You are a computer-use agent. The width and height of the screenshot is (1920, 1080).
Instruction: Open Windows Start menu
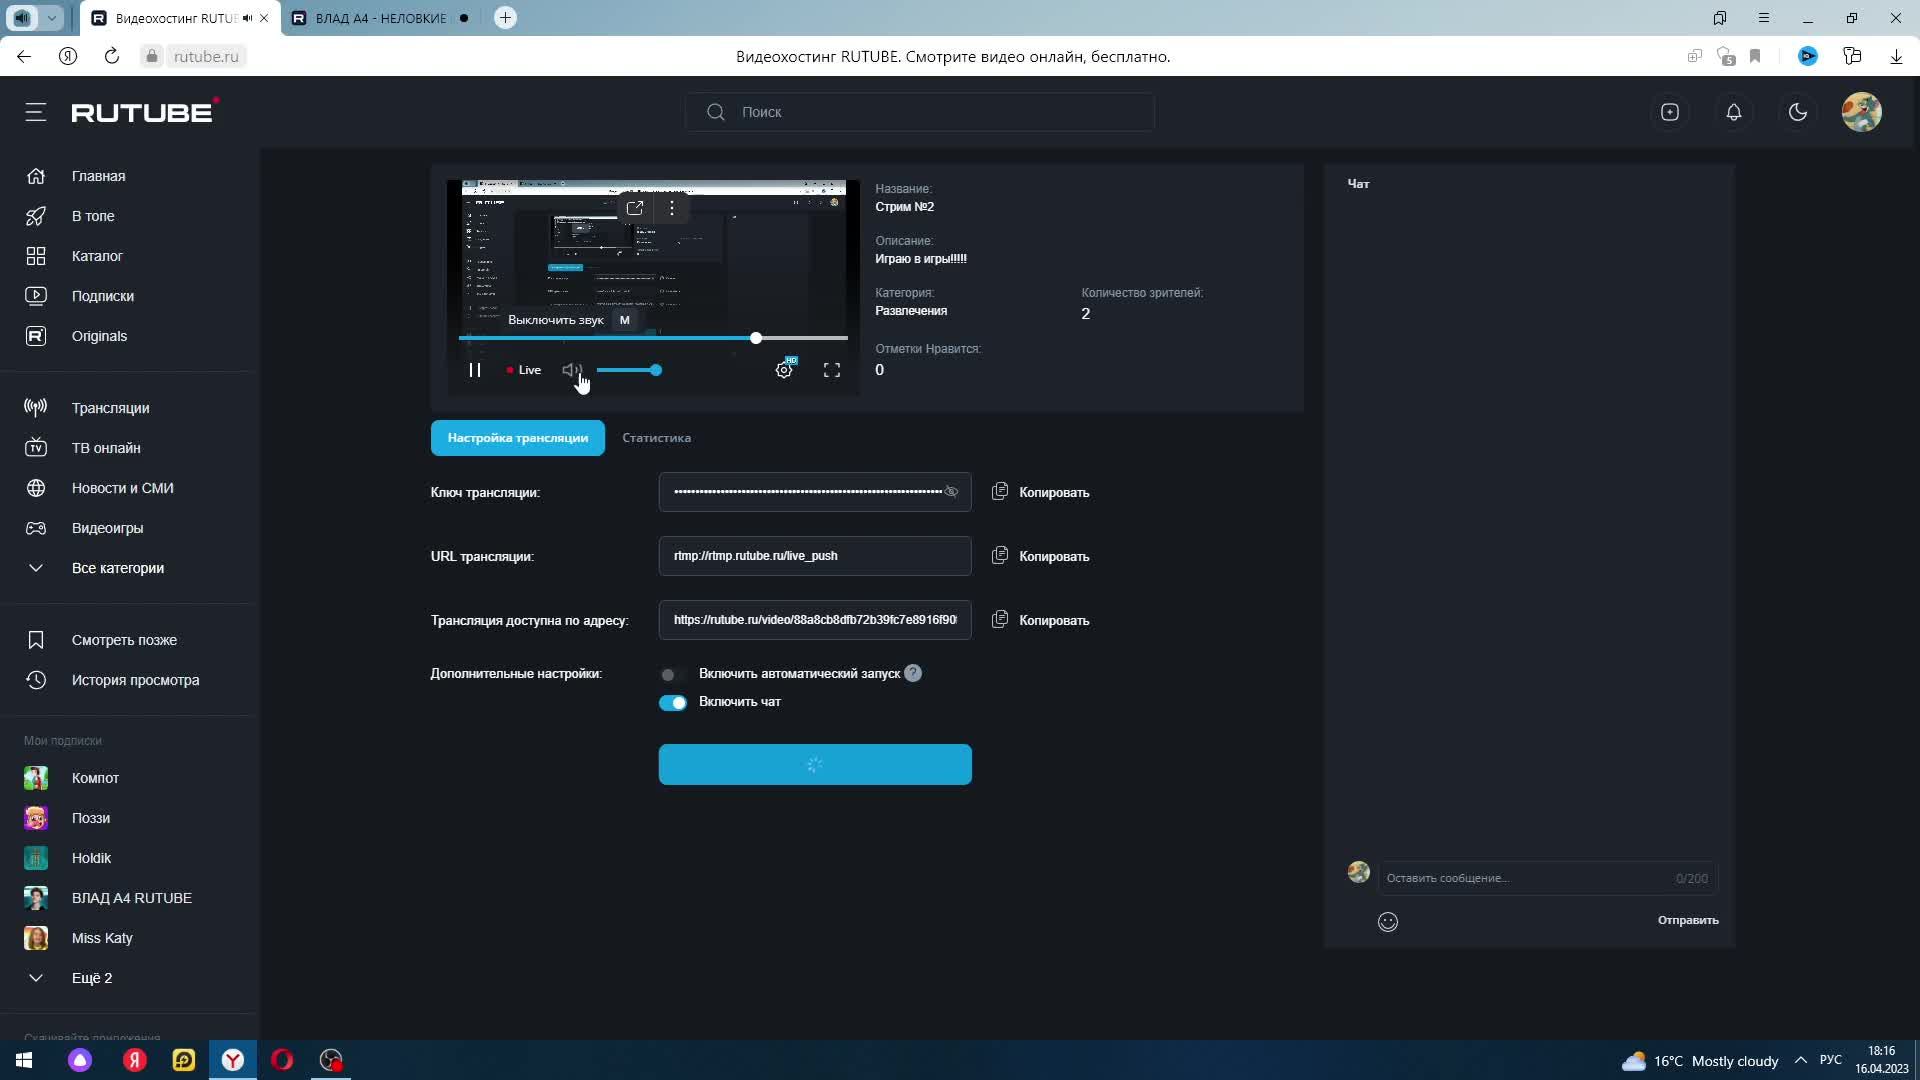coord(24,1060)
